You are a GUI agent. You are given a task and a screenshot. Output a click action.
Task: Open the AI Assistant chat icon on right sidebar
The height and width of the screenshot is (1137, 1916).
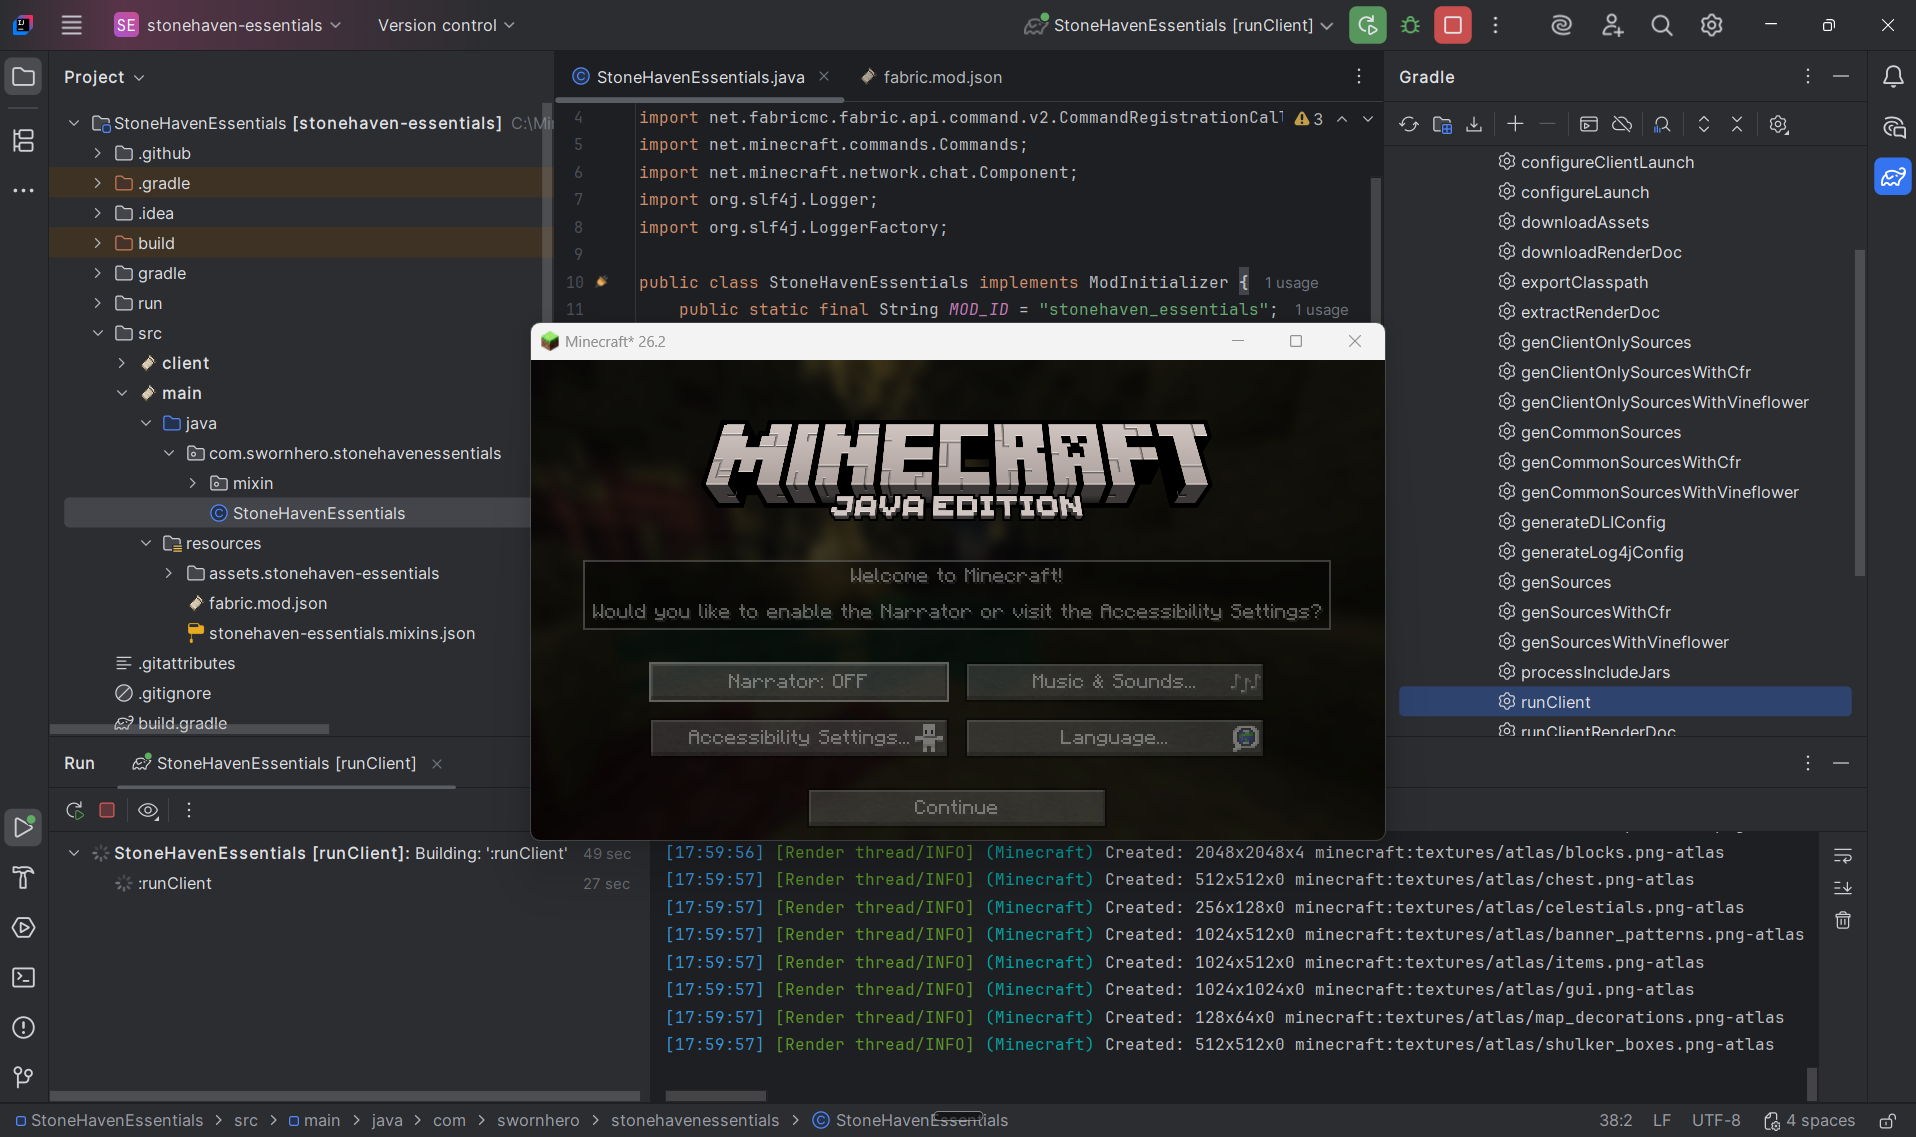(x=1892, y=127)
